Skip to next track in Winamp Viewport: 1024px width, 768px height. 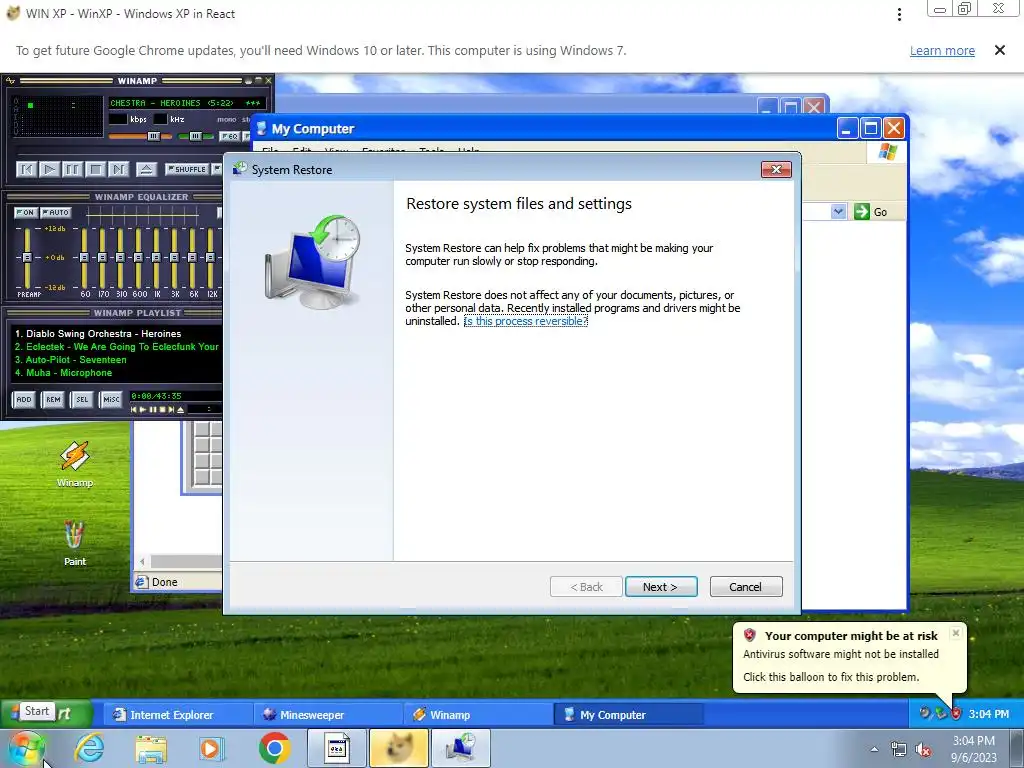[x=118, y=169]
